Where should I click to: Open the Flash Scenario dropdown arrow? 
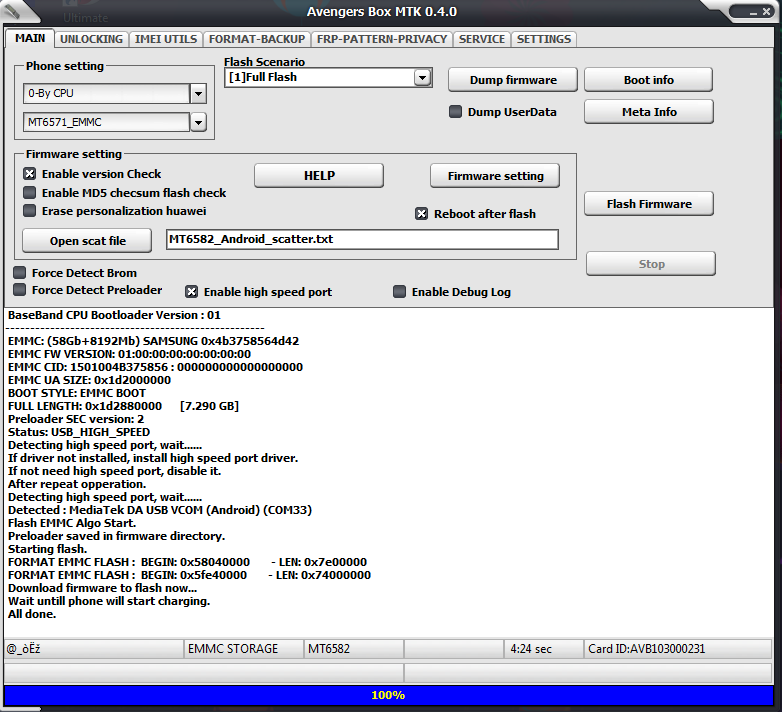pyautogui.click(x=422, y=77)
